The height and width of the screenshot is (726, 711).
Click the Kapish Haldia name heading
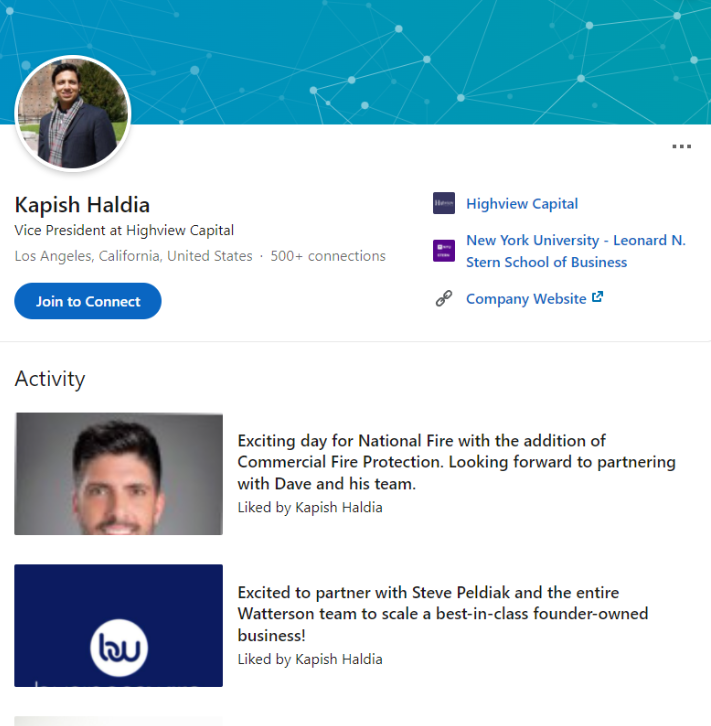tap(82, 205)
